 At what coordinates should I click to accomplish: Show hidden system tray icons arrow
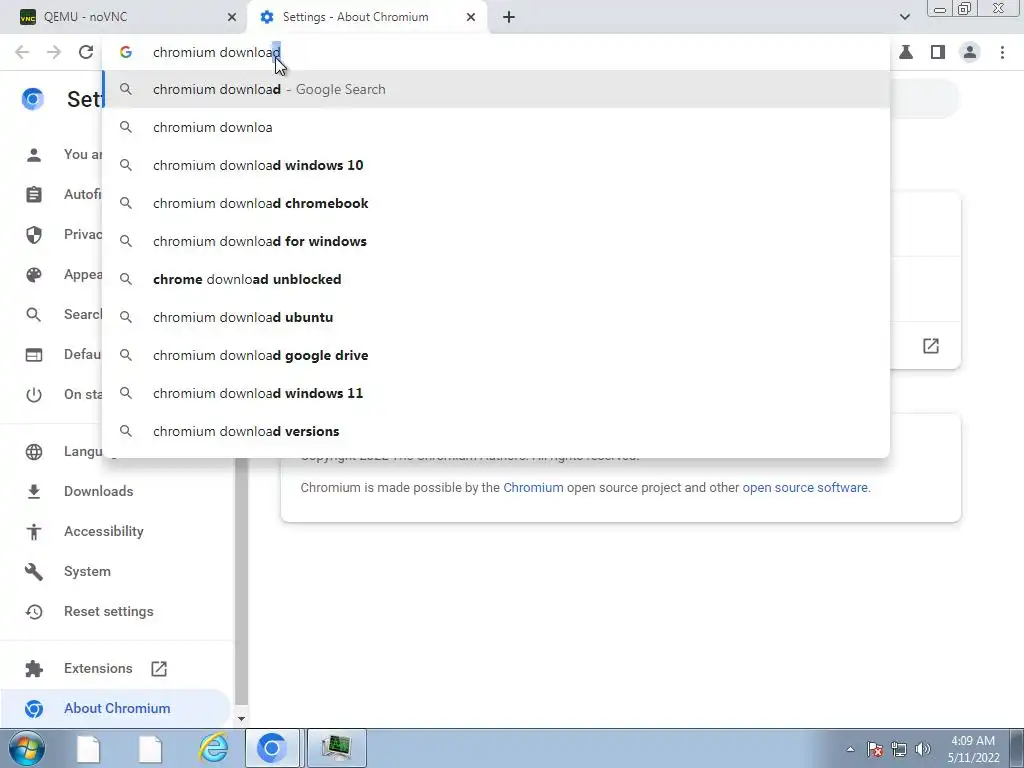pos(850,749)
